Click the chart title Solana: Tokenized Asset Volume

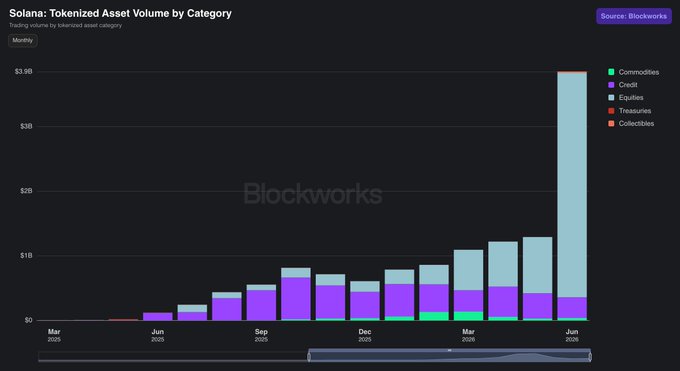coord(121,13)
